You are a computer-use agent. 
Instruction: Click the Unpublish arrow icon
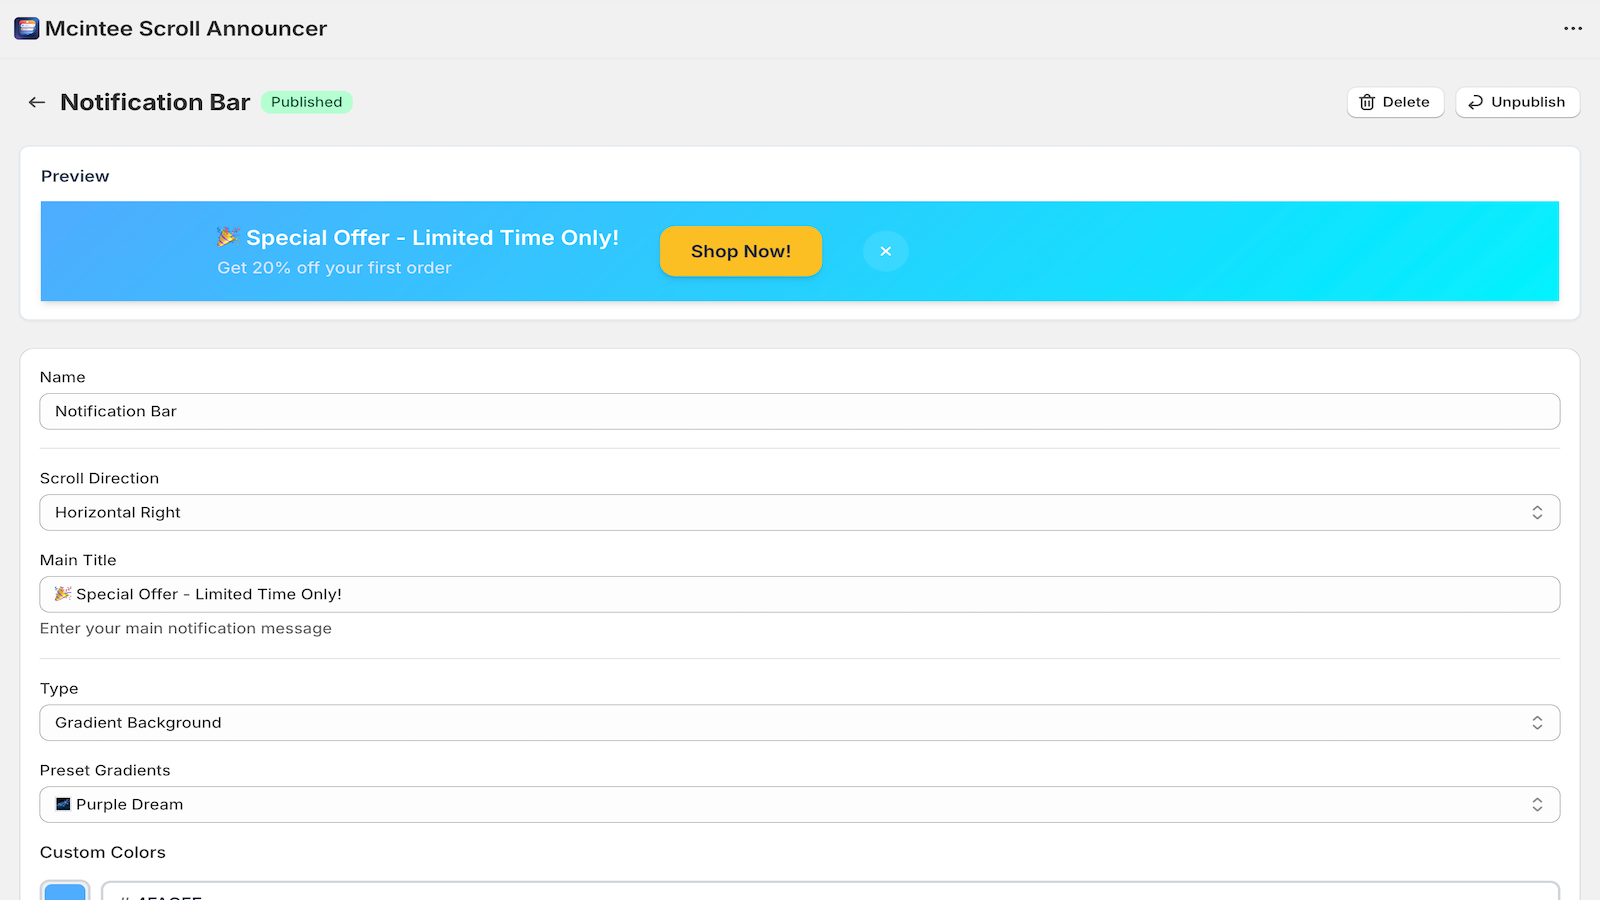[1475, 102]
